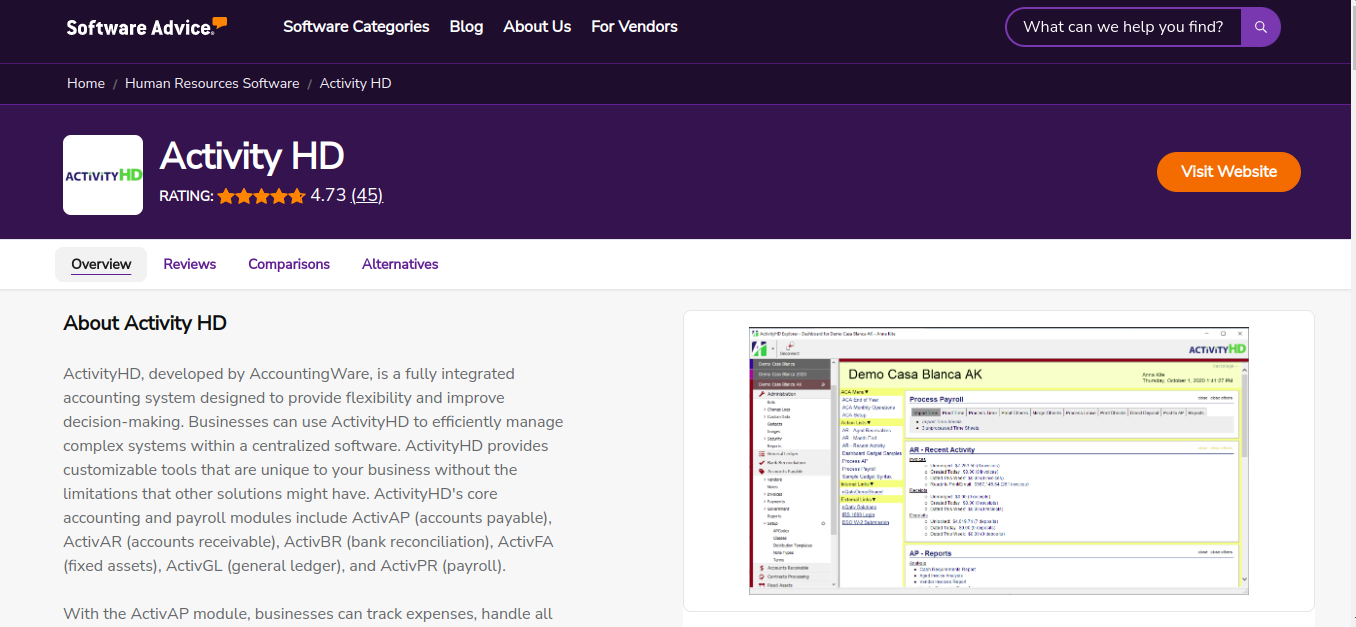This screenshot has width=1356, height=627.
Task: Click the search input field
Action: point(1124,27)
